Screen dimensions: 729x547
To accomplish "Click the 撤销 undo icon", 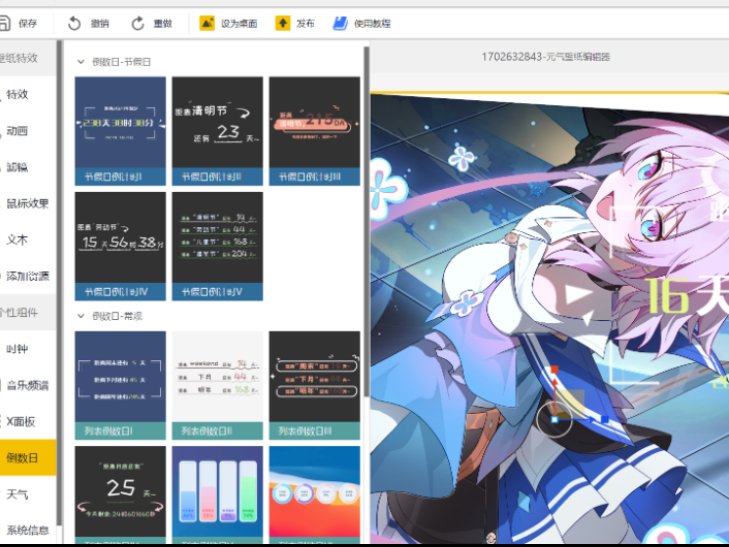I will pyautogui.click(x=74, y=23).
